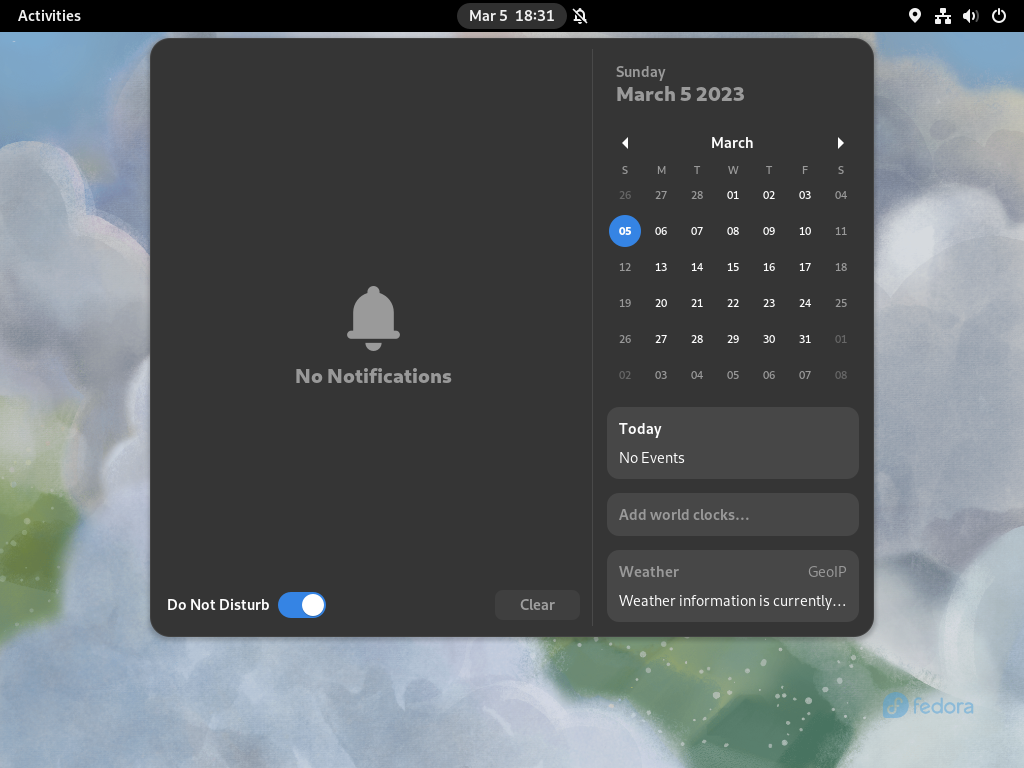Open the Weather information card
This screenshot has height=768, width=1024.
point(733,586)
